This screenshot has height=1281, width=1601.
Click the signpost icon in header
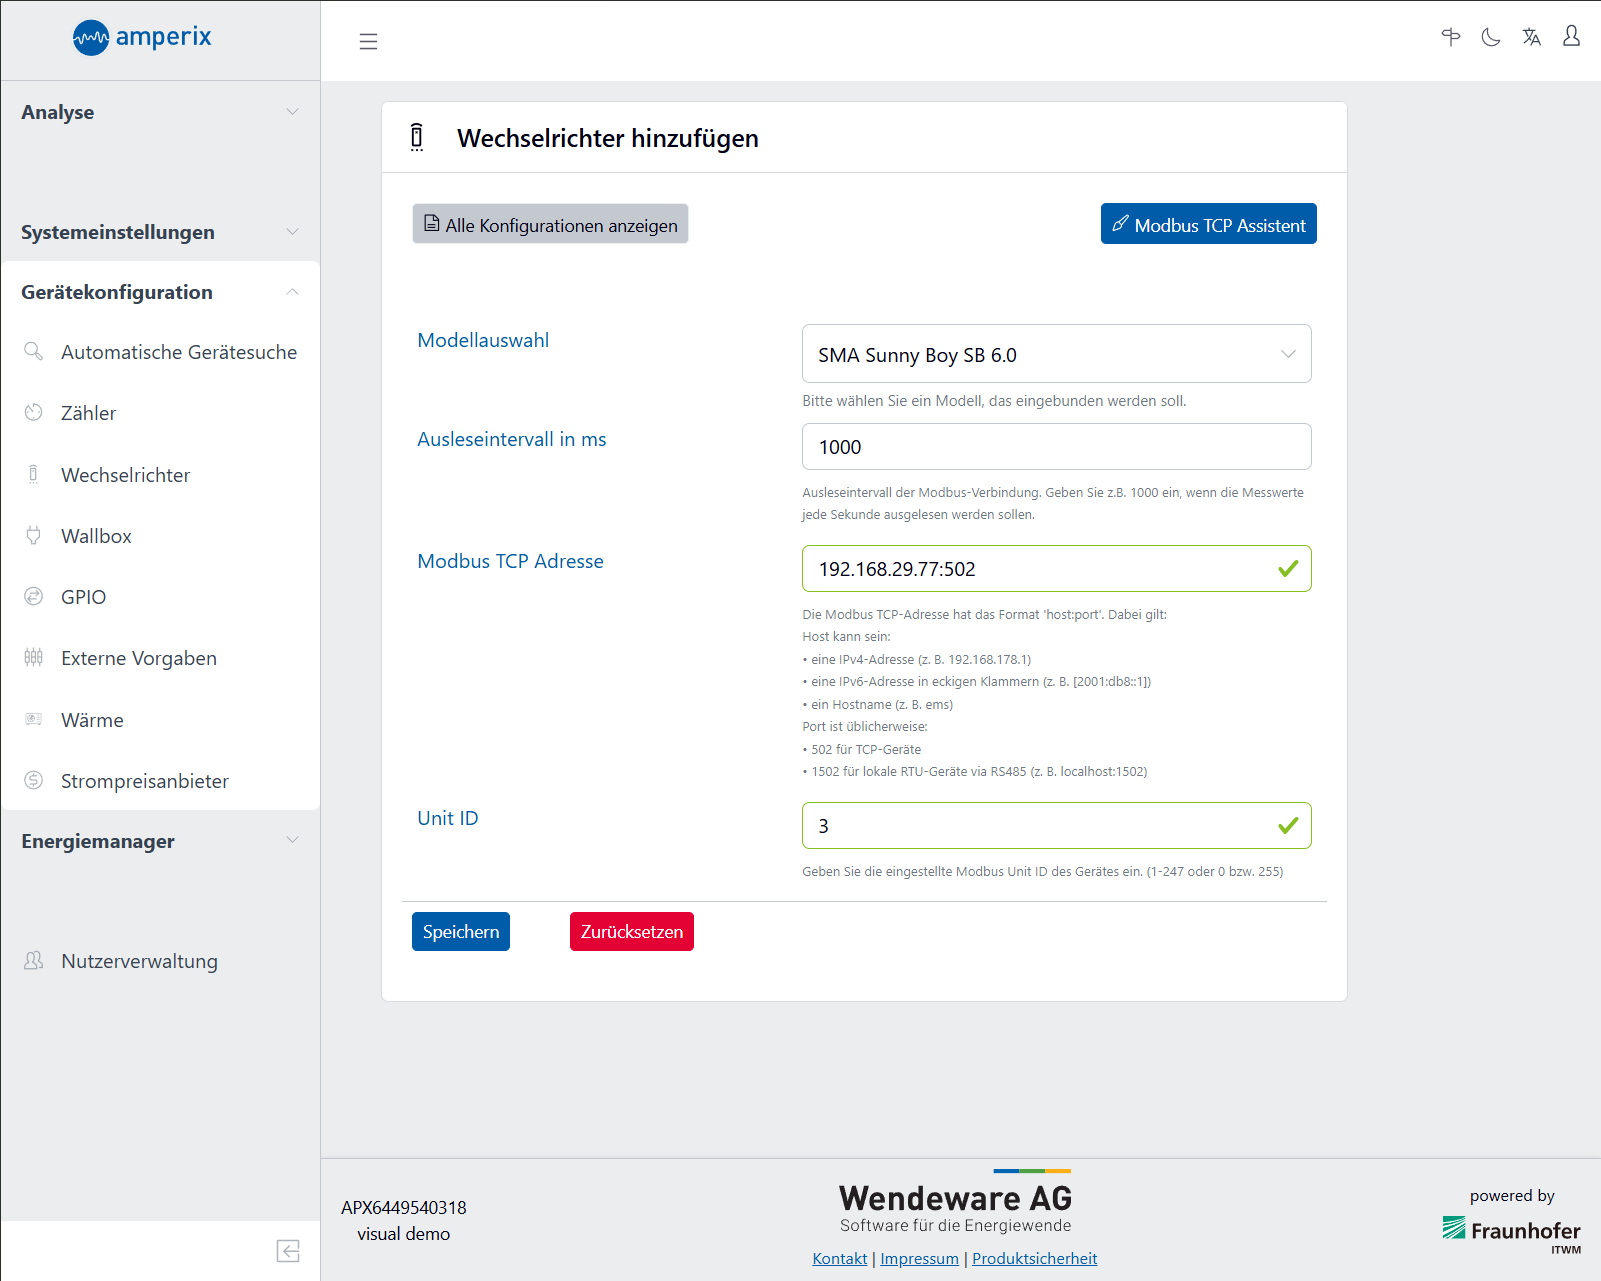point(1450,38)
